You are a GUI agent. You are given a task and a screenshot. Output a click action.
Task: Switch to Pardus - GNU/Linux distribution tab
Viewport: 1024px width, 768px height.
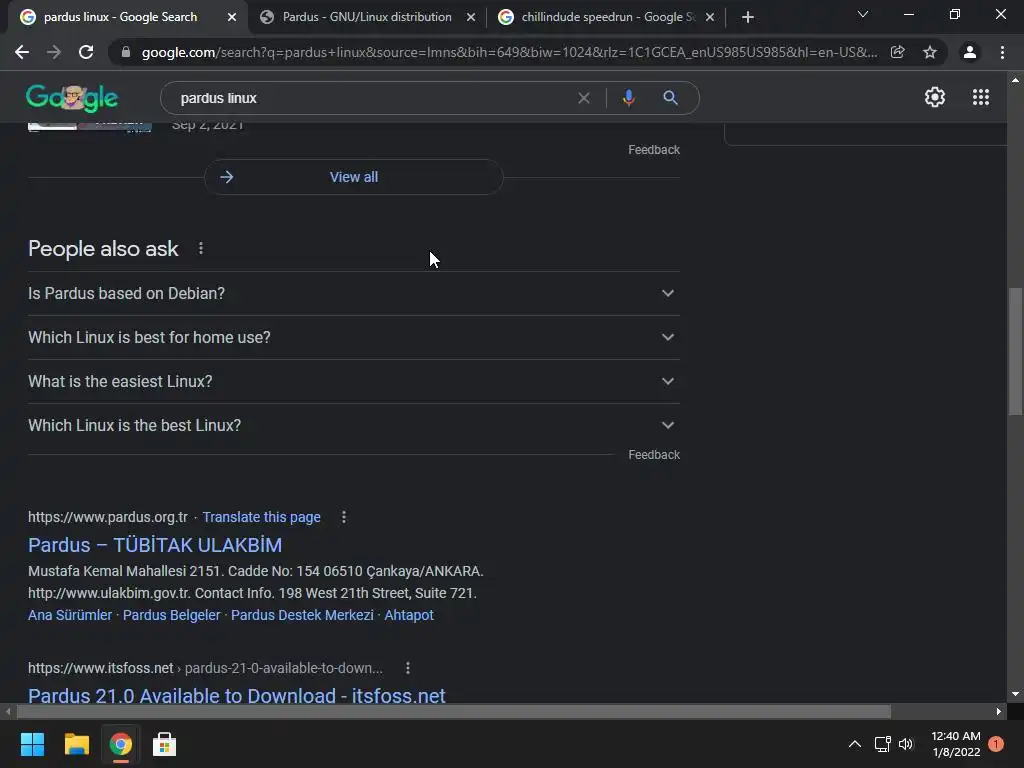pos(366,17)
